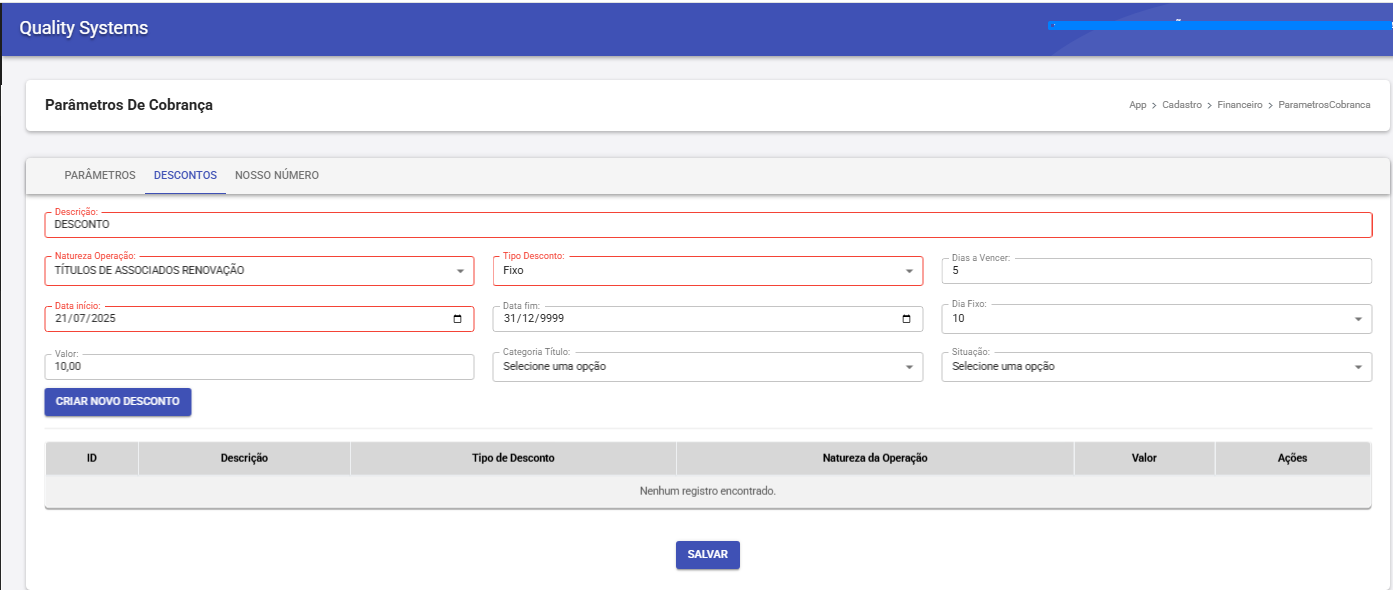This screenshot has height=590, width=1393.
Task: Expand the Tipo Desconto dropdown
Action: (908, 271)
